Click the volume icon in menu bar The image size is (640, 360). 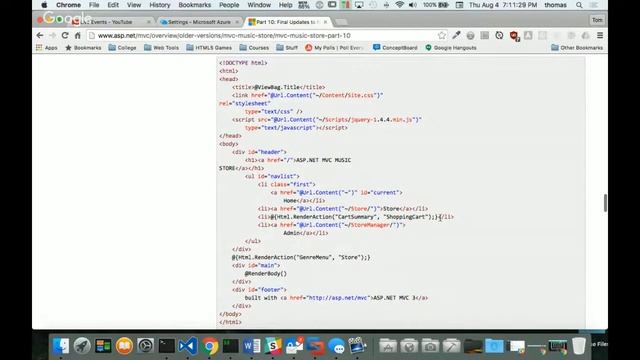click(x=413, y=5)
